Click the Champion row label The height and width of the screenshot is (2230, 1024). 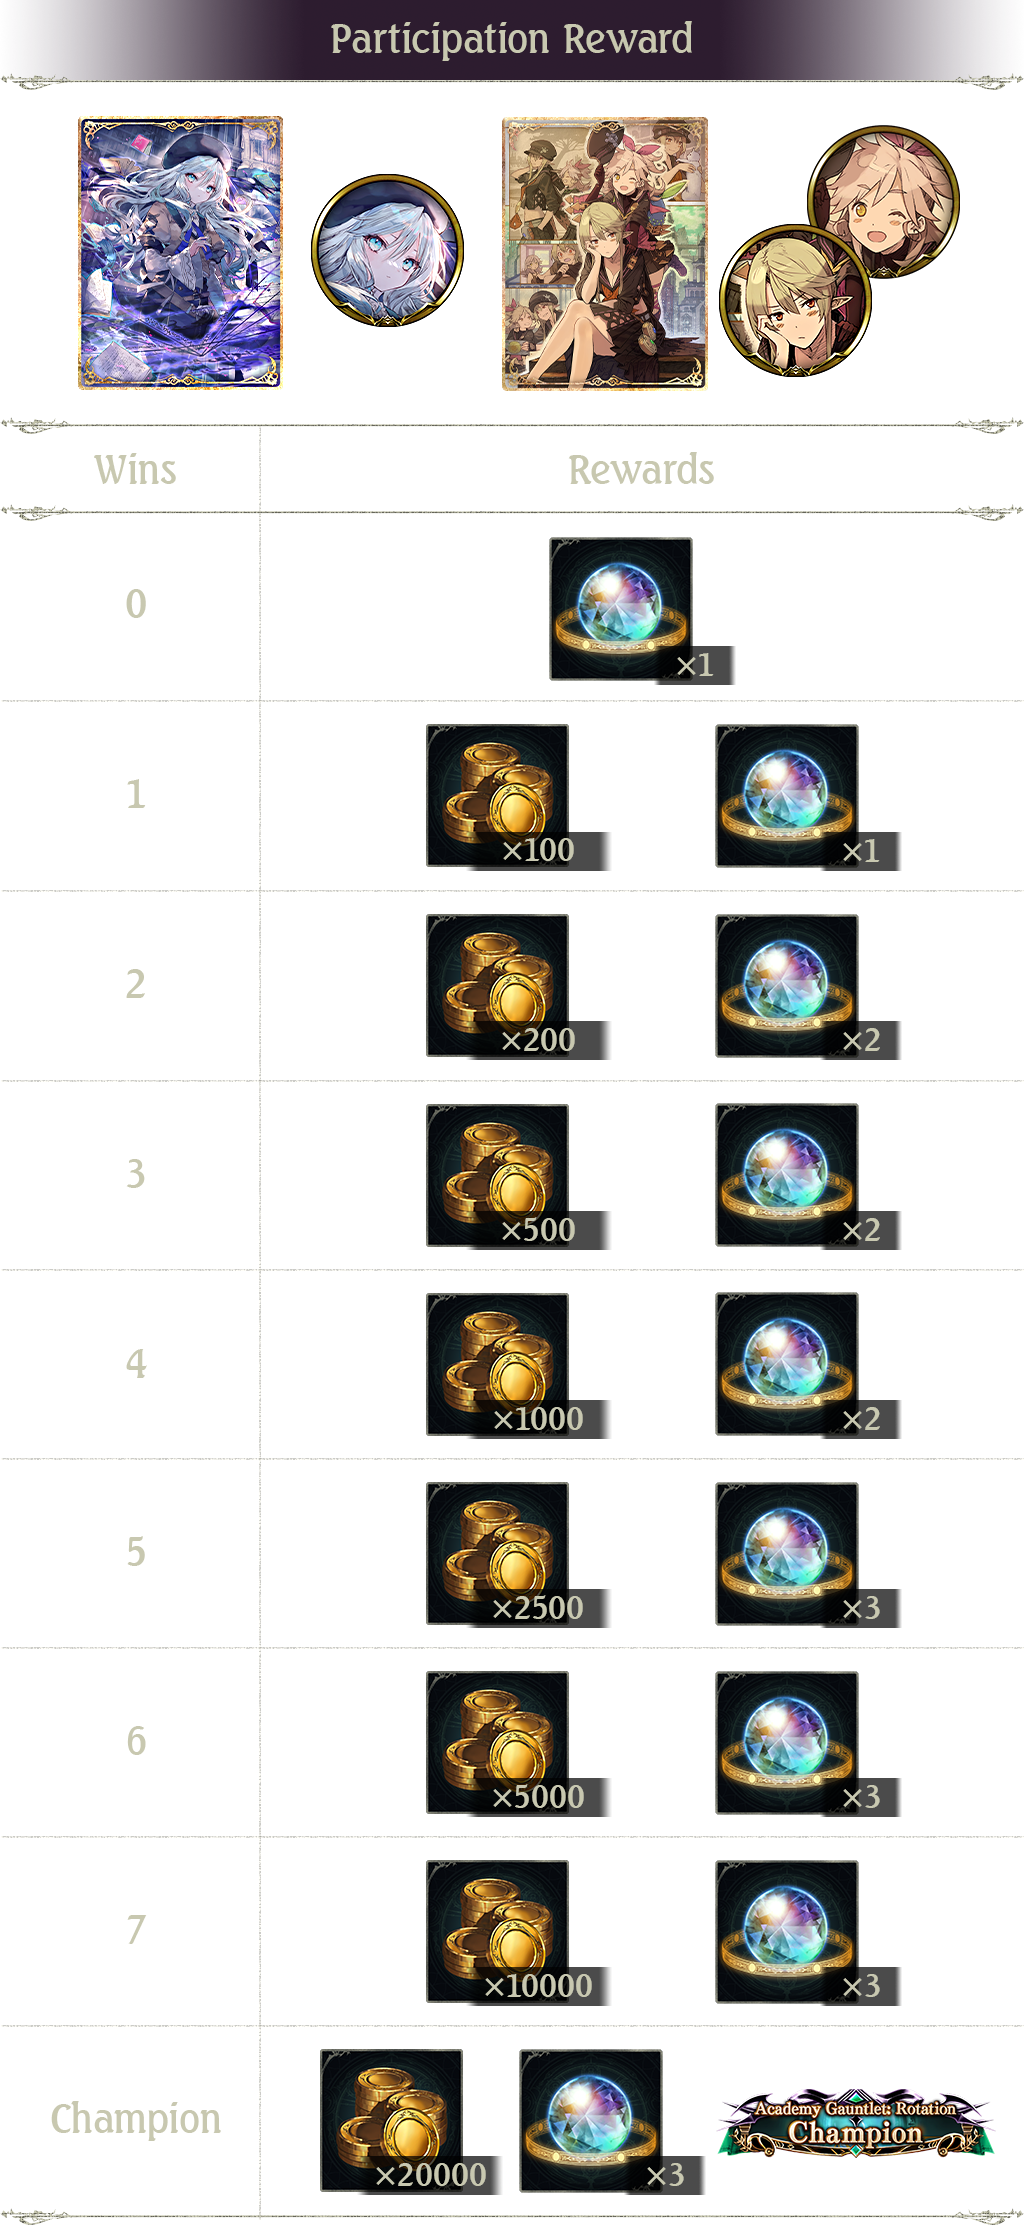pyautogui.click(x=136, y=2119)
